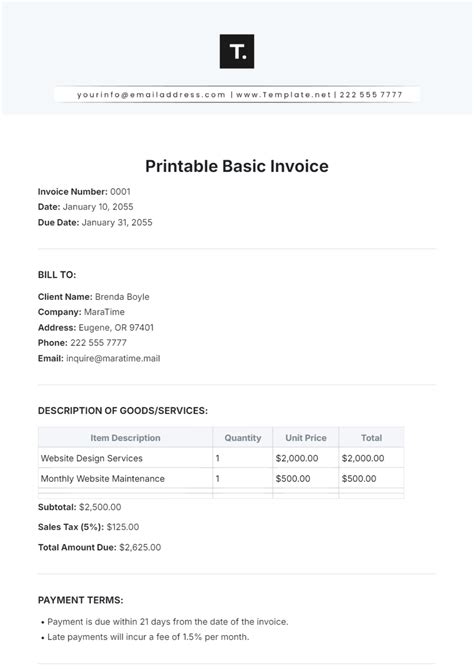Click the company name MaraTime

tap(104, 312)
